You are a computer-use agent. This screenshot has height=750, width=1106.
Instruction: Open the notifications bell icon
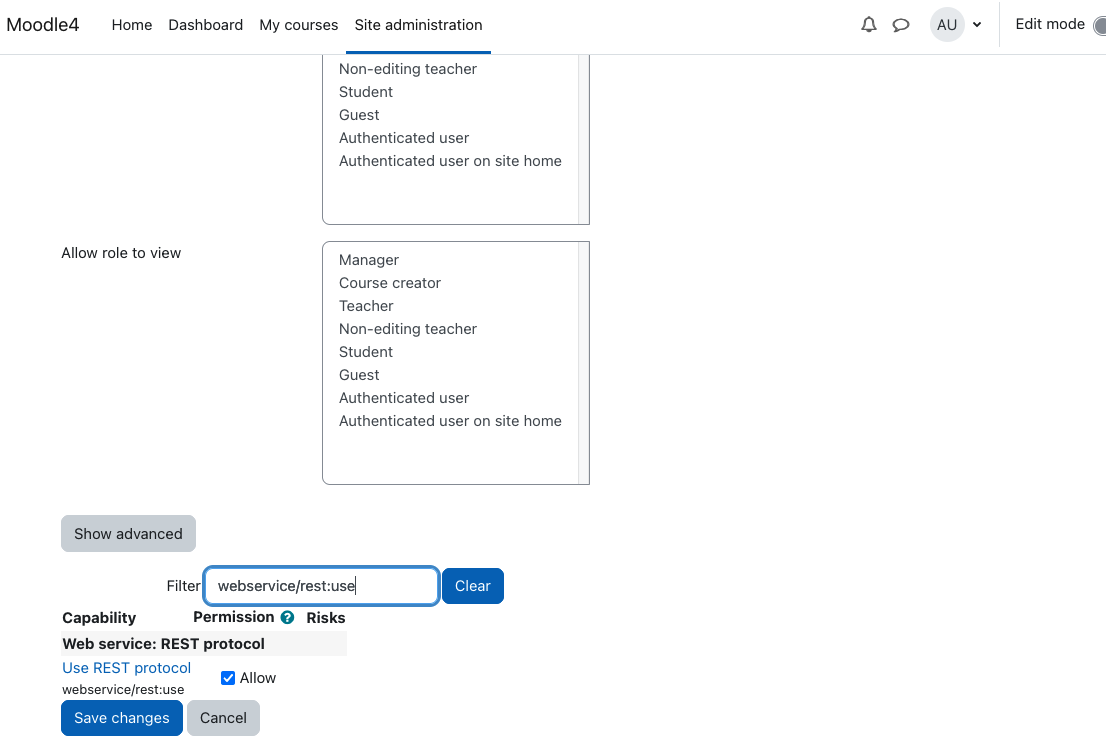pyautogui.click(x=869, y=25)
